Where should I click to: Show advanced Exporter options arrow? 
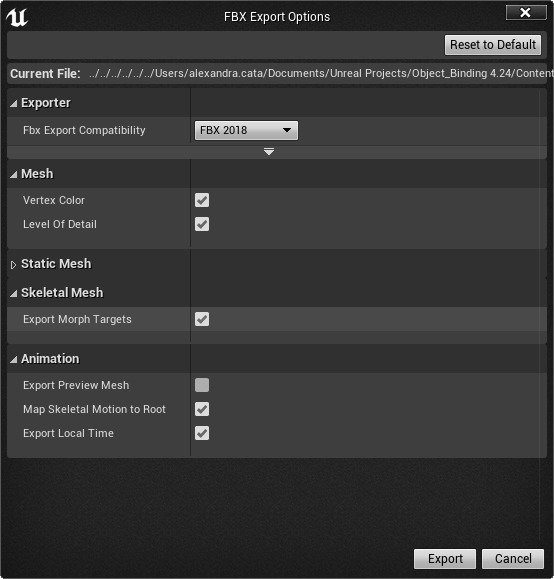pos(269,151)
